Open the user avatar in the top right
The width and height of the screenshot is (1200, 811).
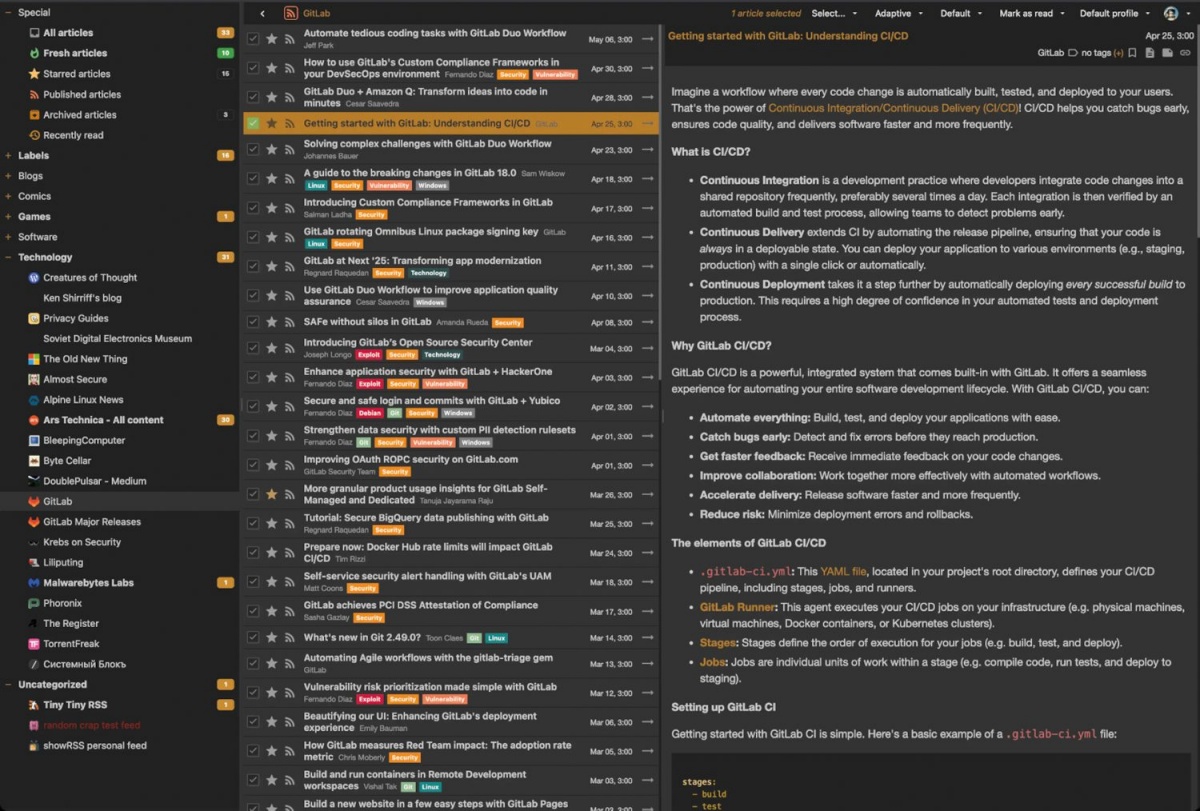click(x=1170, y=14)
